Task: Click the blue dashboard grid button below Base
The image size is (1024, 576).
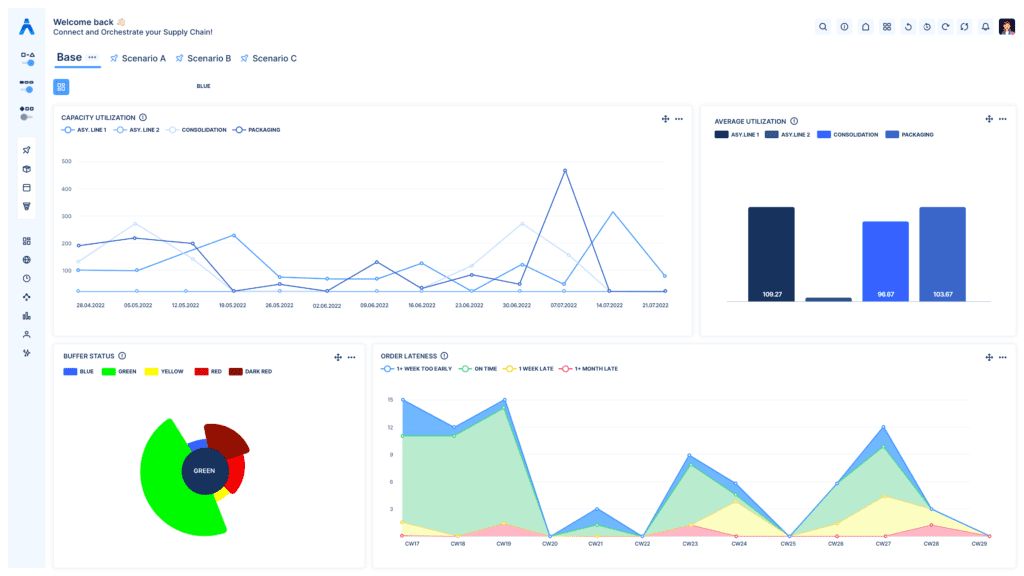Action: [61, 87]
